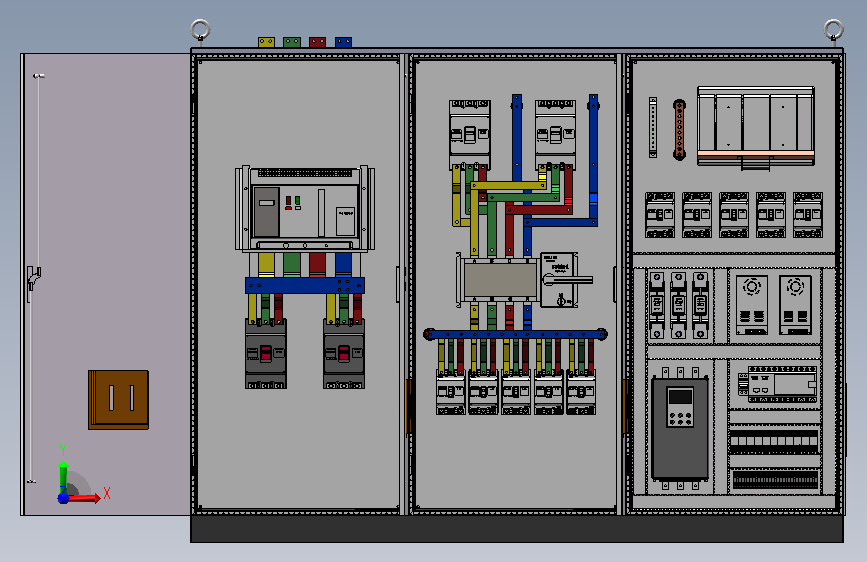This screenshot has height=562, width=867.
Task: Select the left fan control module
Action: pos(752,305)
